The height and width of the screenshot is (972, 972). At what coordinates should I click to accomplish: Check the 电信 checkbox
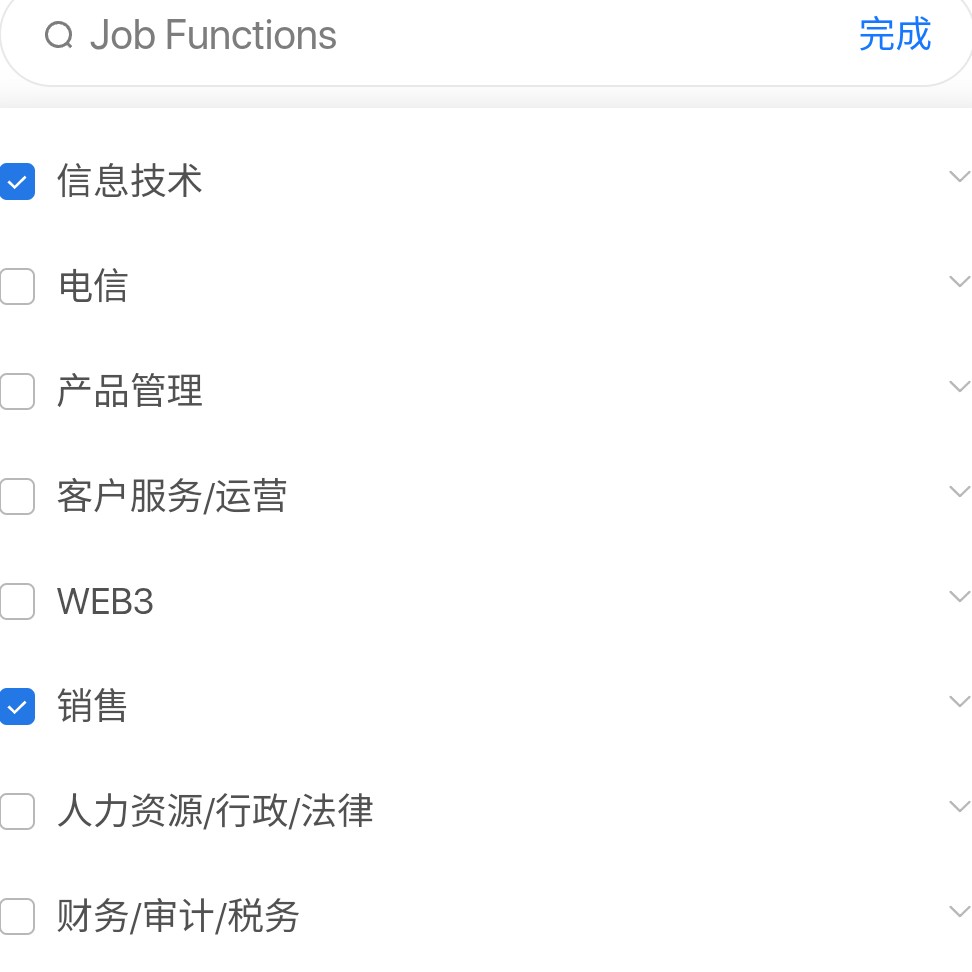click(17, 286)
